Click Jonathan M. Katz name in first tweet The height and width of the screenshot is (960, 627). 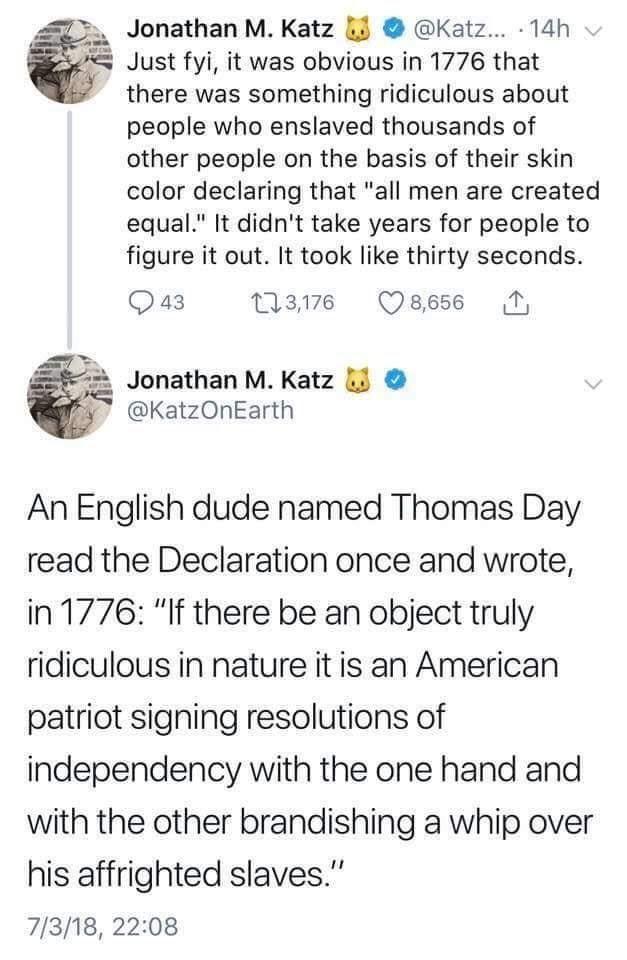[x=230, y=29]
